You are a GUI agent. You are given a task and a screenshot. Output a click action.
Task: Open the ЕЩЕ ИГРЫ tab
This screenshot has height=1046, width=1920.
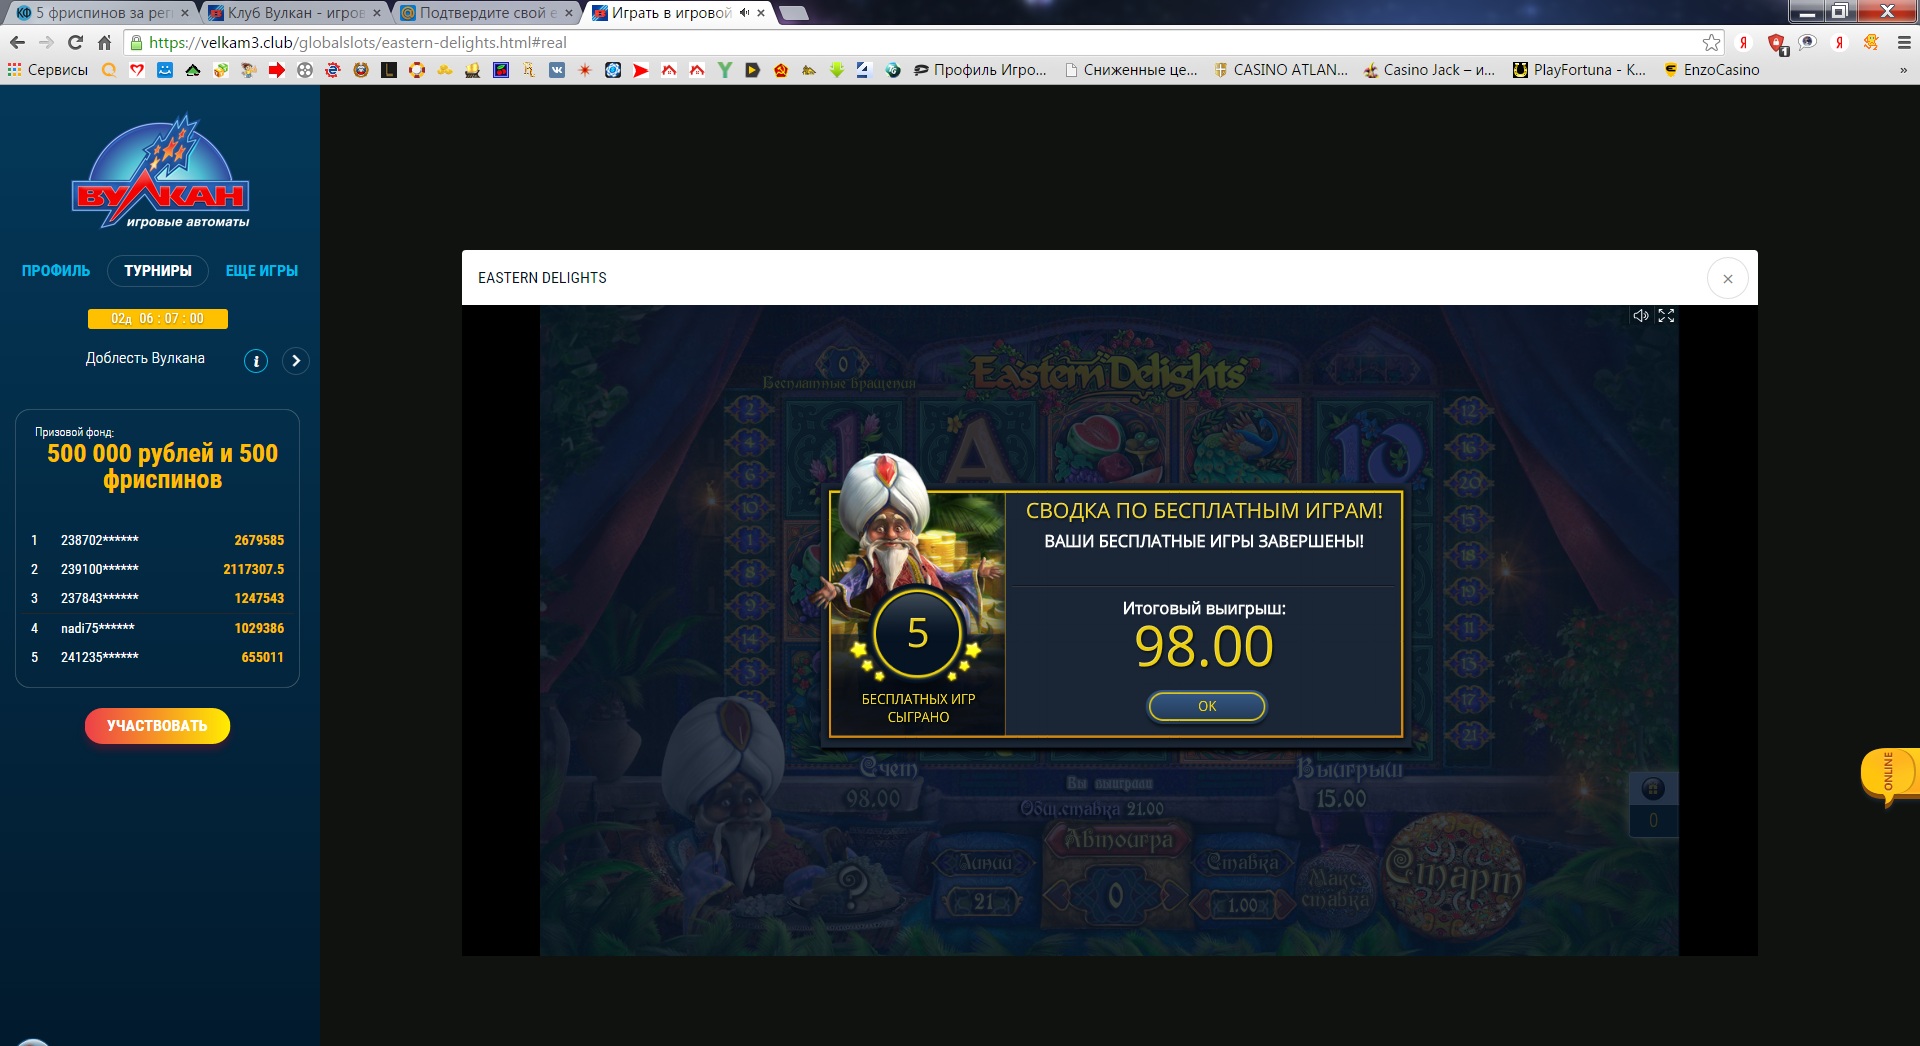click(x=262, y=271)
